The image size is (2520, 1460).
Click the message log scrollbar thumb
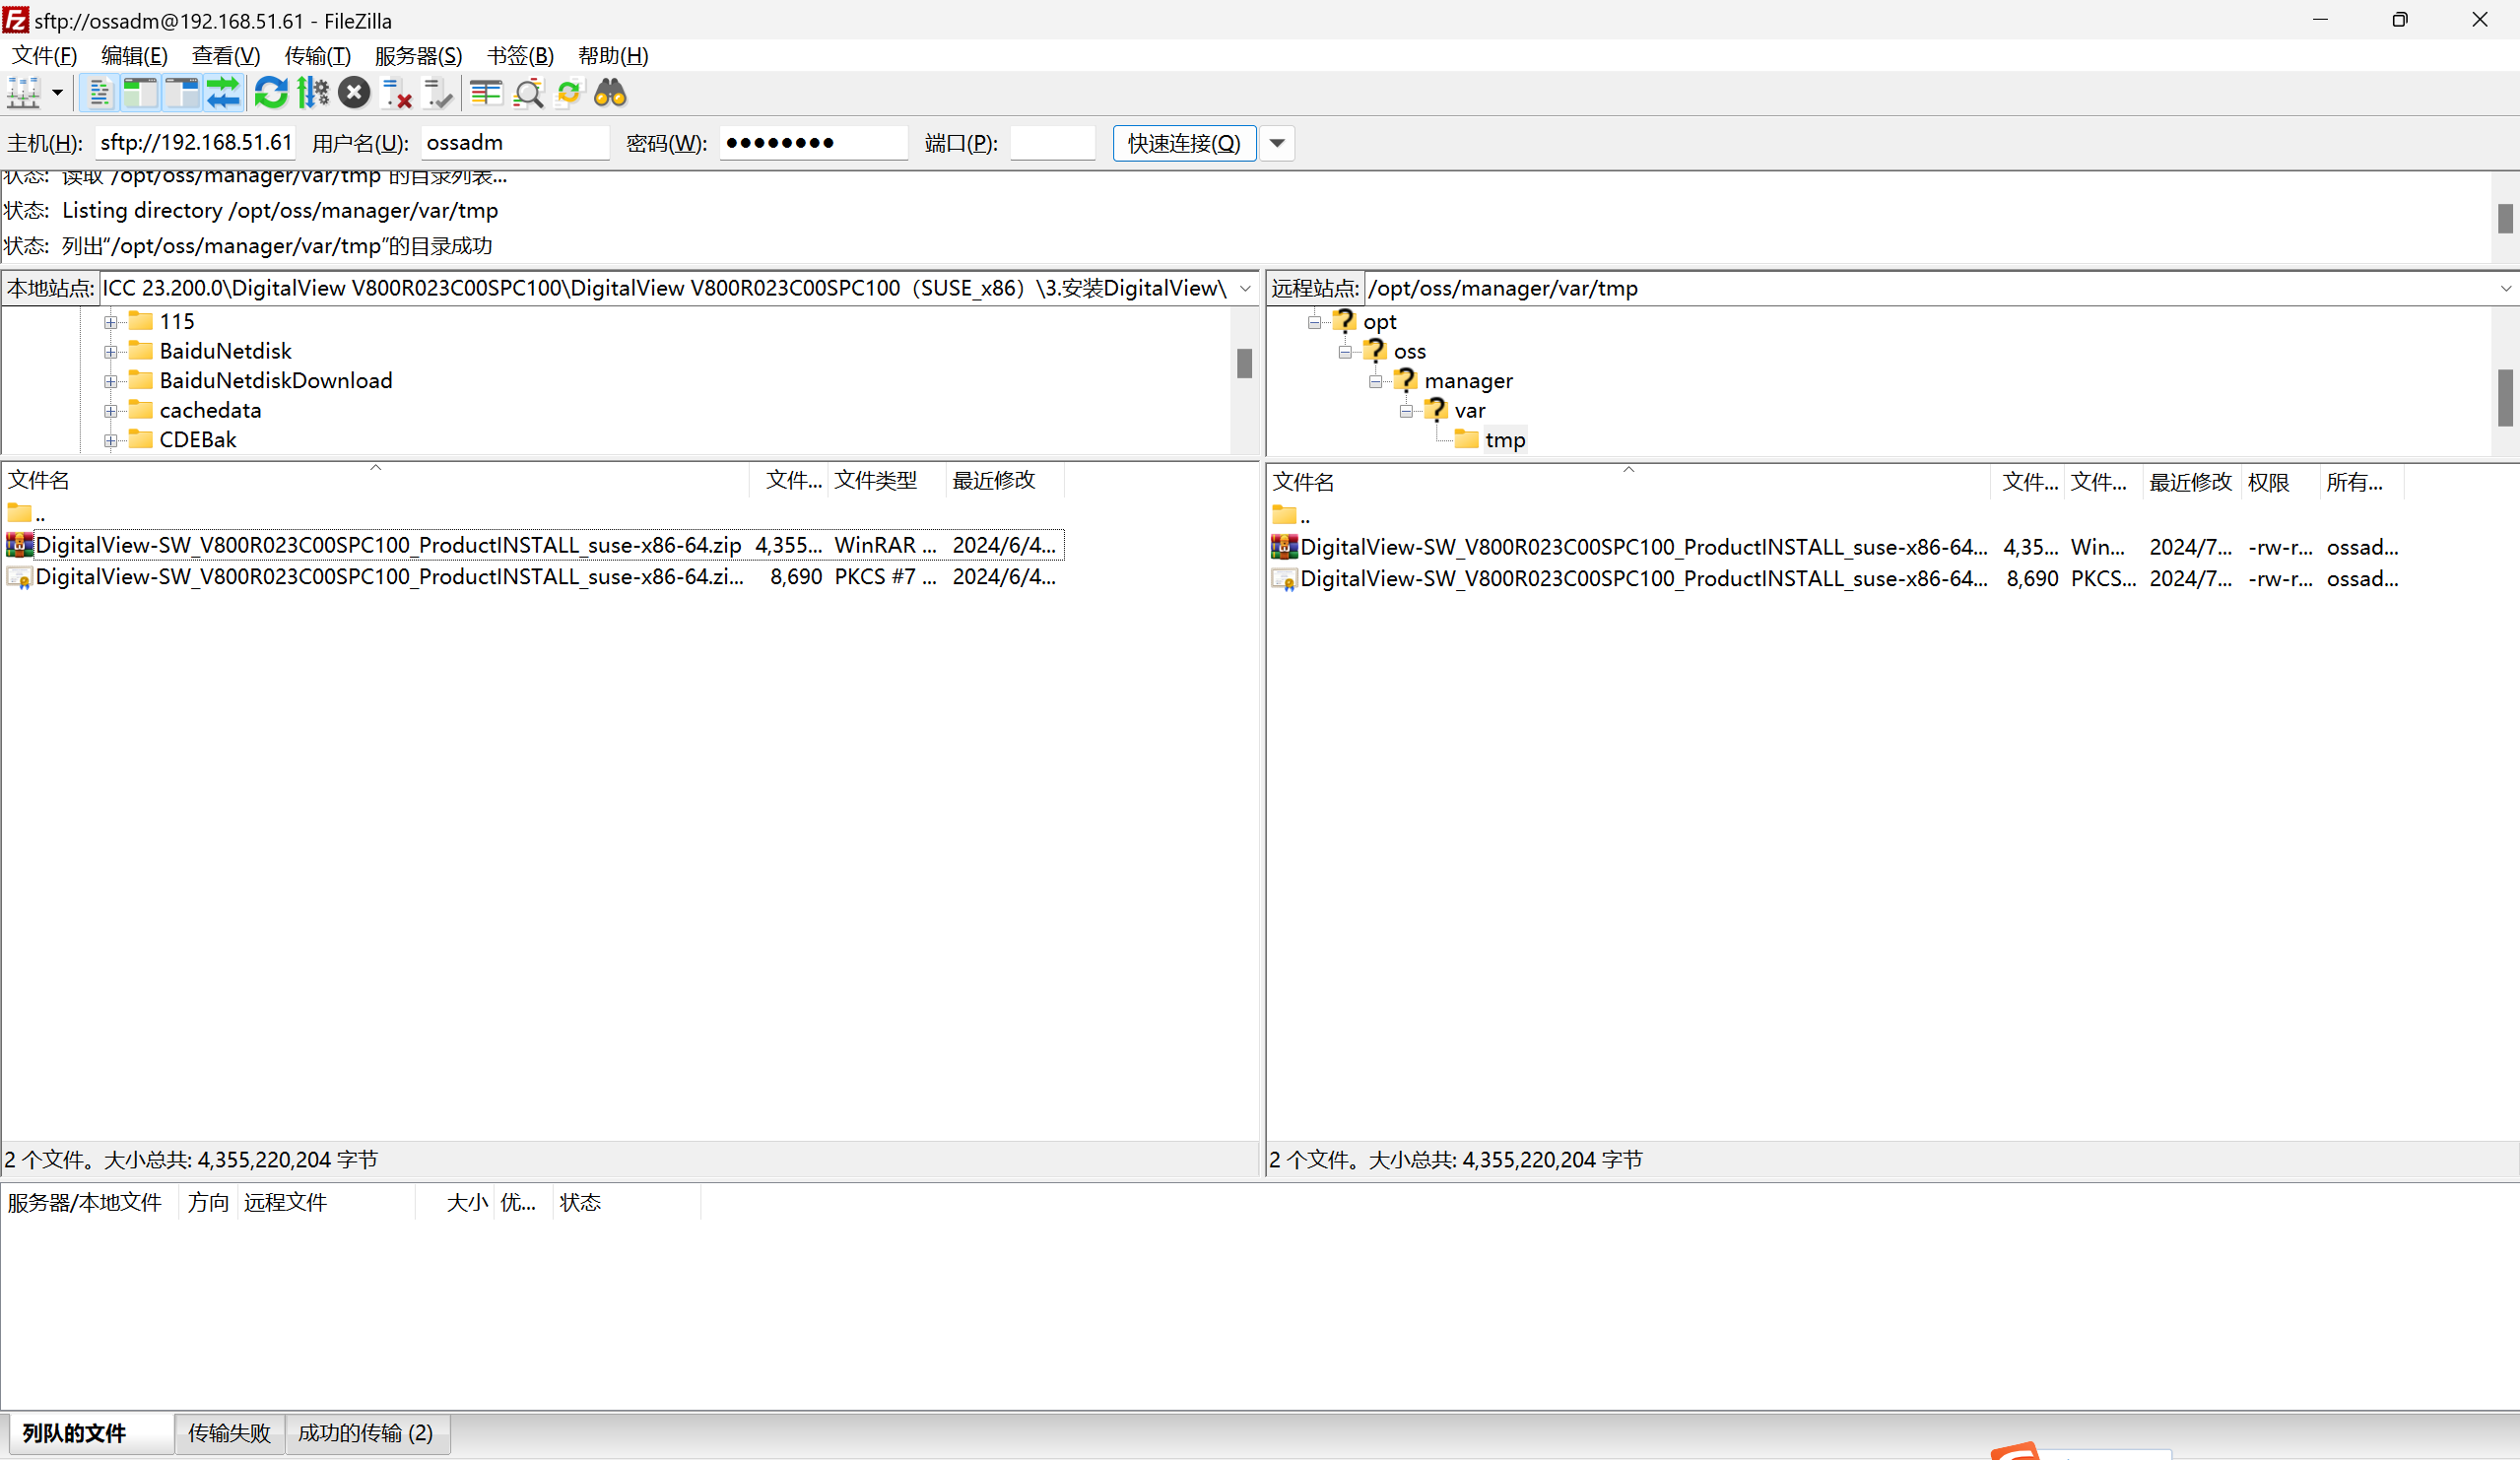coord(2505,219)
